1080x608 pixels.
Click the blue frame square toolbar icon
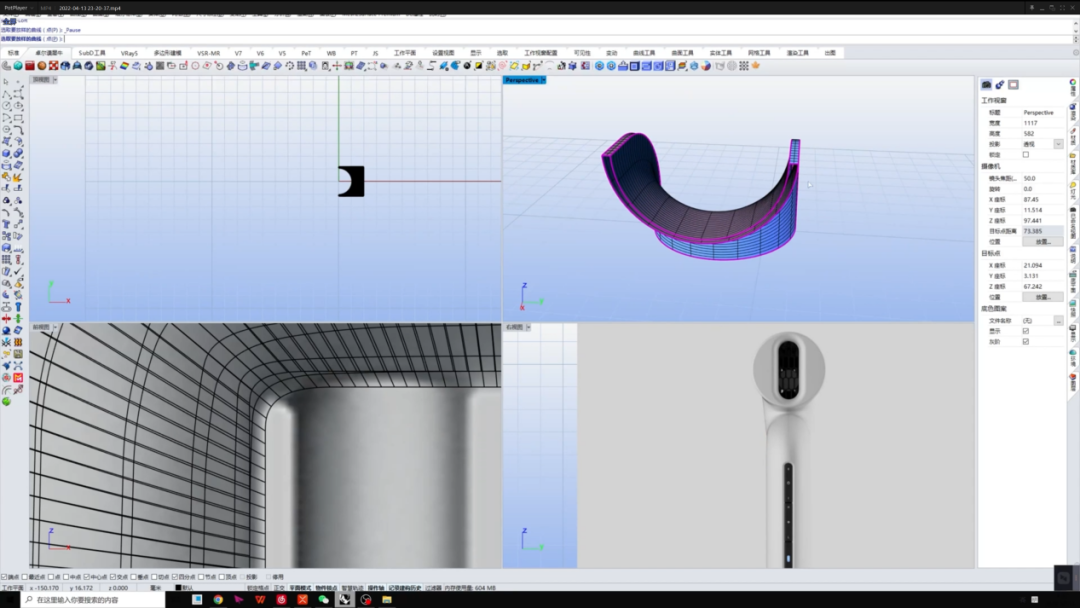tap(634, 66)
